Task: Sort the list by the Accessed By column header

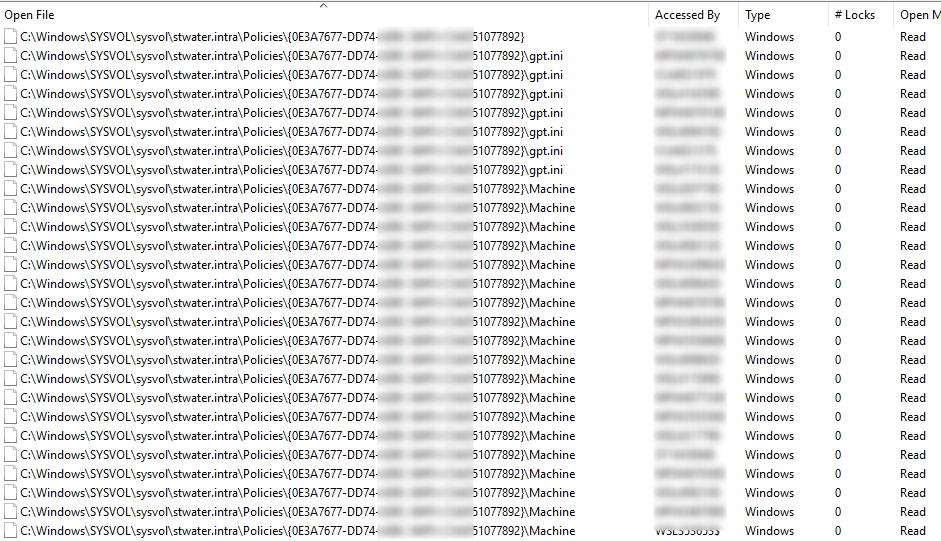Action: click(x=687, y=15)
